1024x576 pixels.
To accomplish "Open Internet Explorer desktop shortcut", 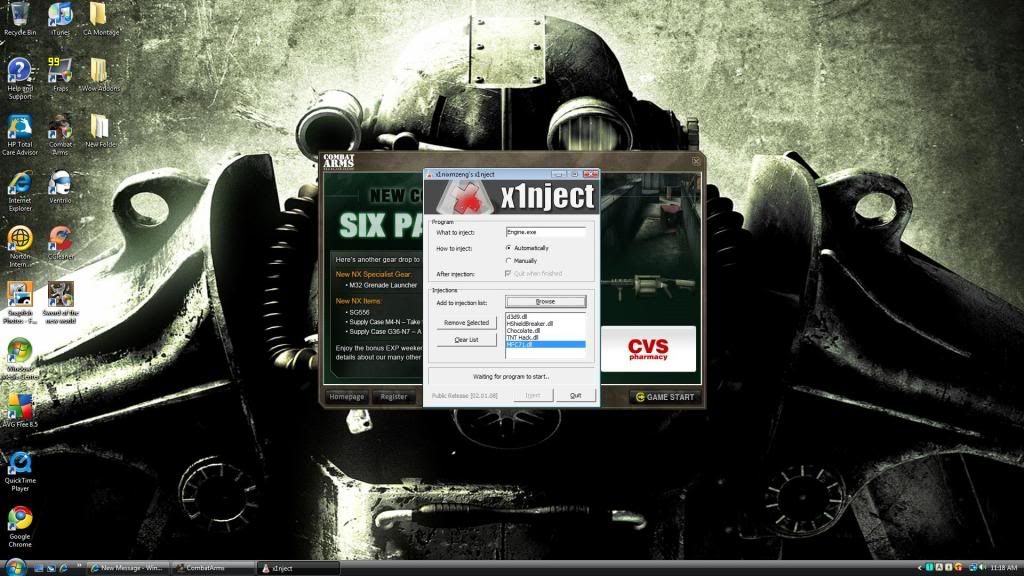I will pos(20,191).
